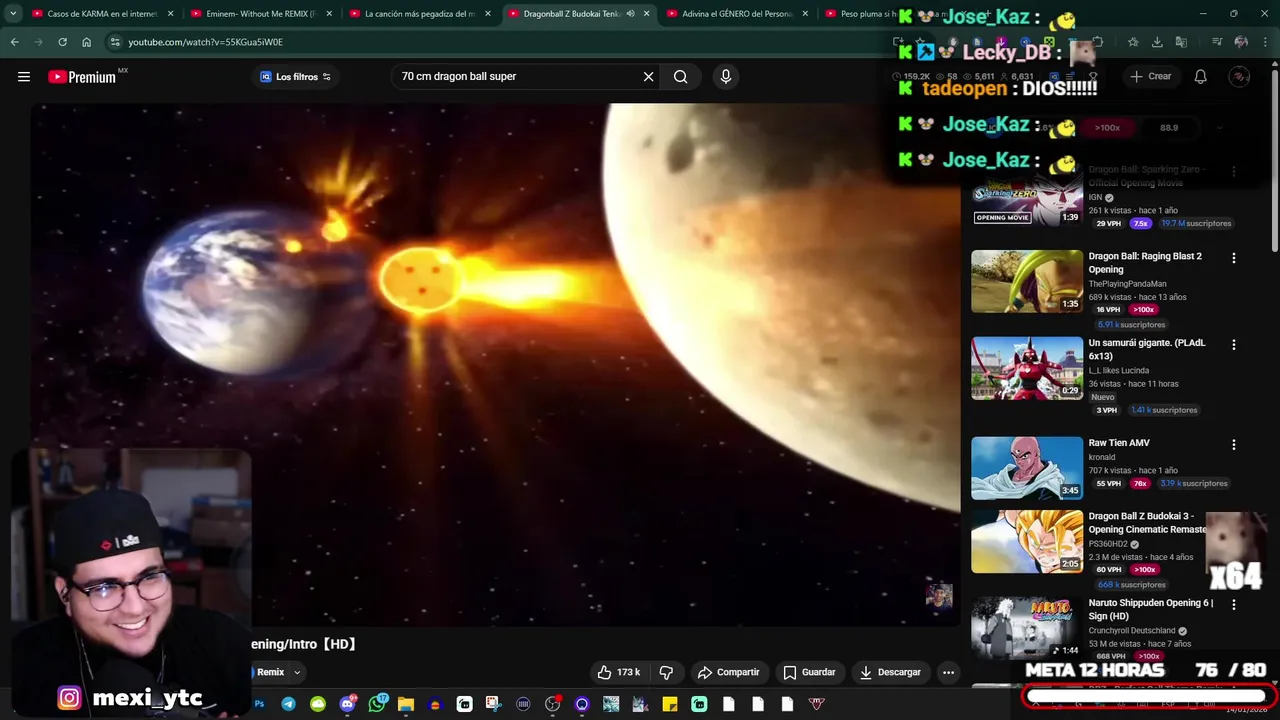Open File Explorer from the taskbar
1280x720 pixels.
click(x=405, y=704)
